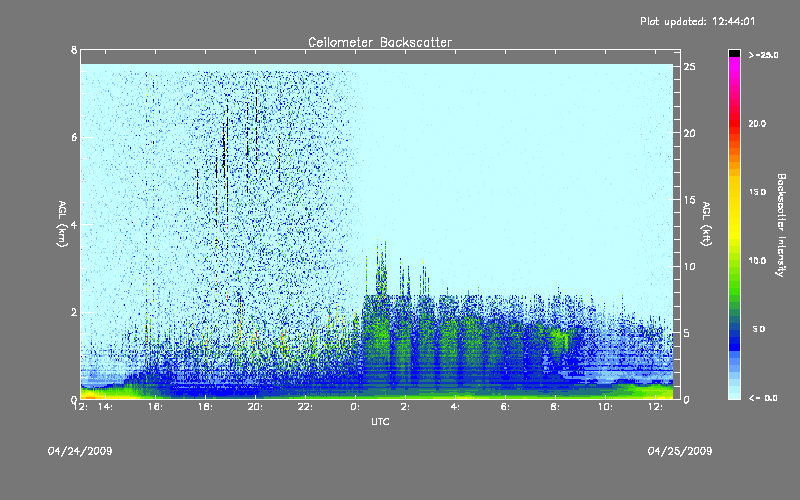Select the 20 tick on the kft axis
The width and height of the screenshot is (800, 500).
[x=690, y=133]
